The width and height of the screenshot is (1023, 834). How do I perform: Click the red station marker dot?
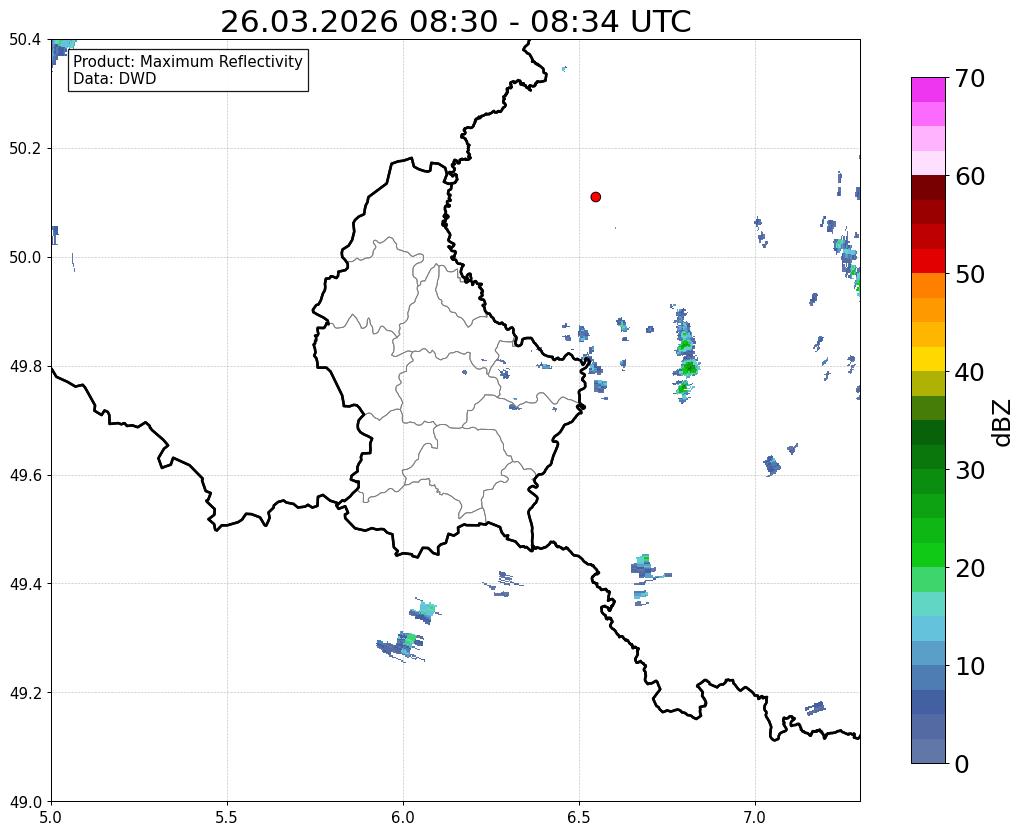595,197
